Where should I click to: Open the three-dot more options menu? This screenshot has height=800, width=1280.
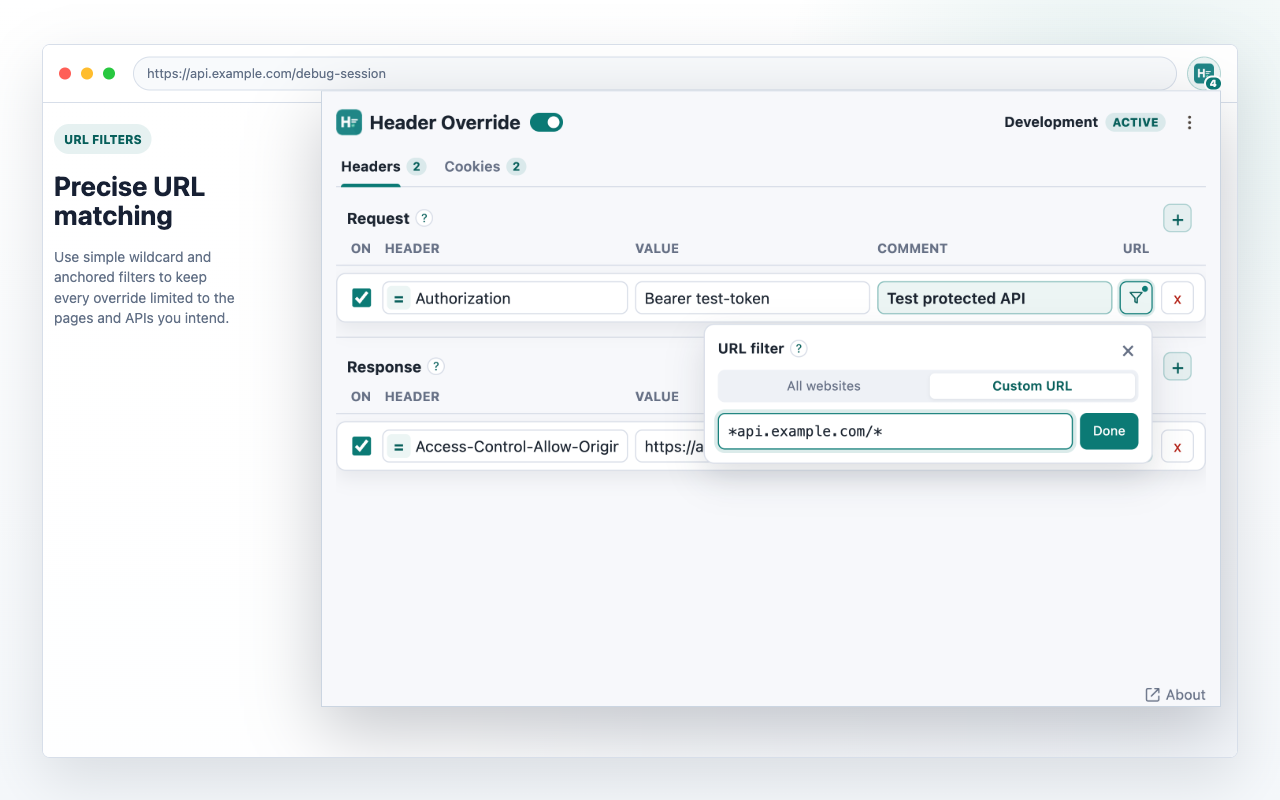(x=1189, y=122)
